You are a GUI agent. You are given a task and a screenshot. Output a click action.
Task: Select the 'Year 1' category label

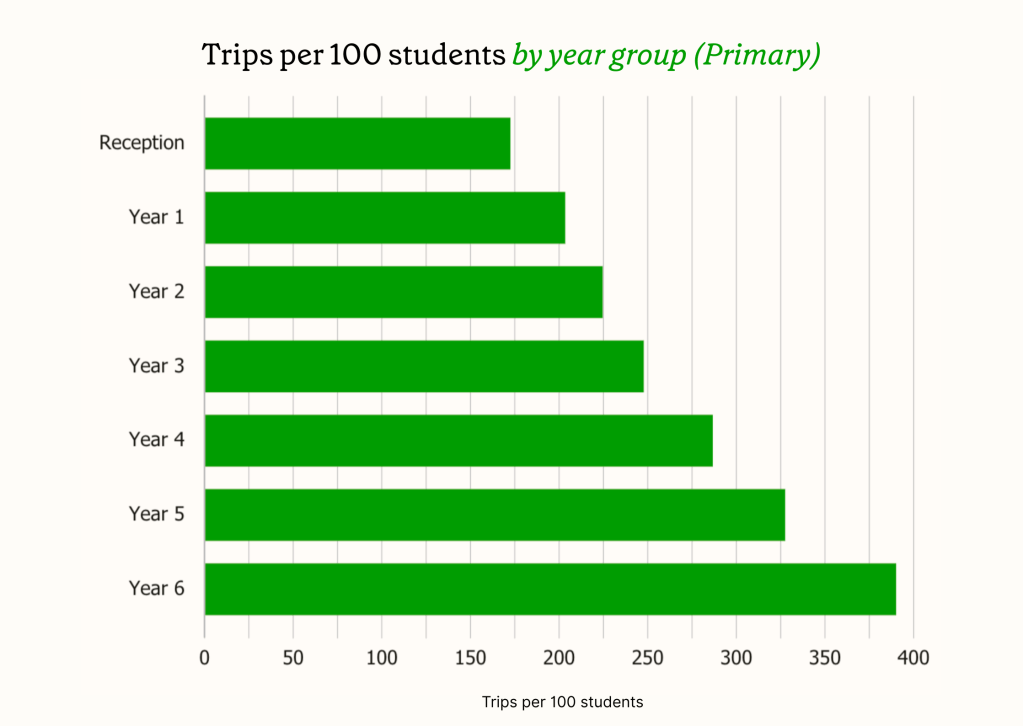click(157, 217)
